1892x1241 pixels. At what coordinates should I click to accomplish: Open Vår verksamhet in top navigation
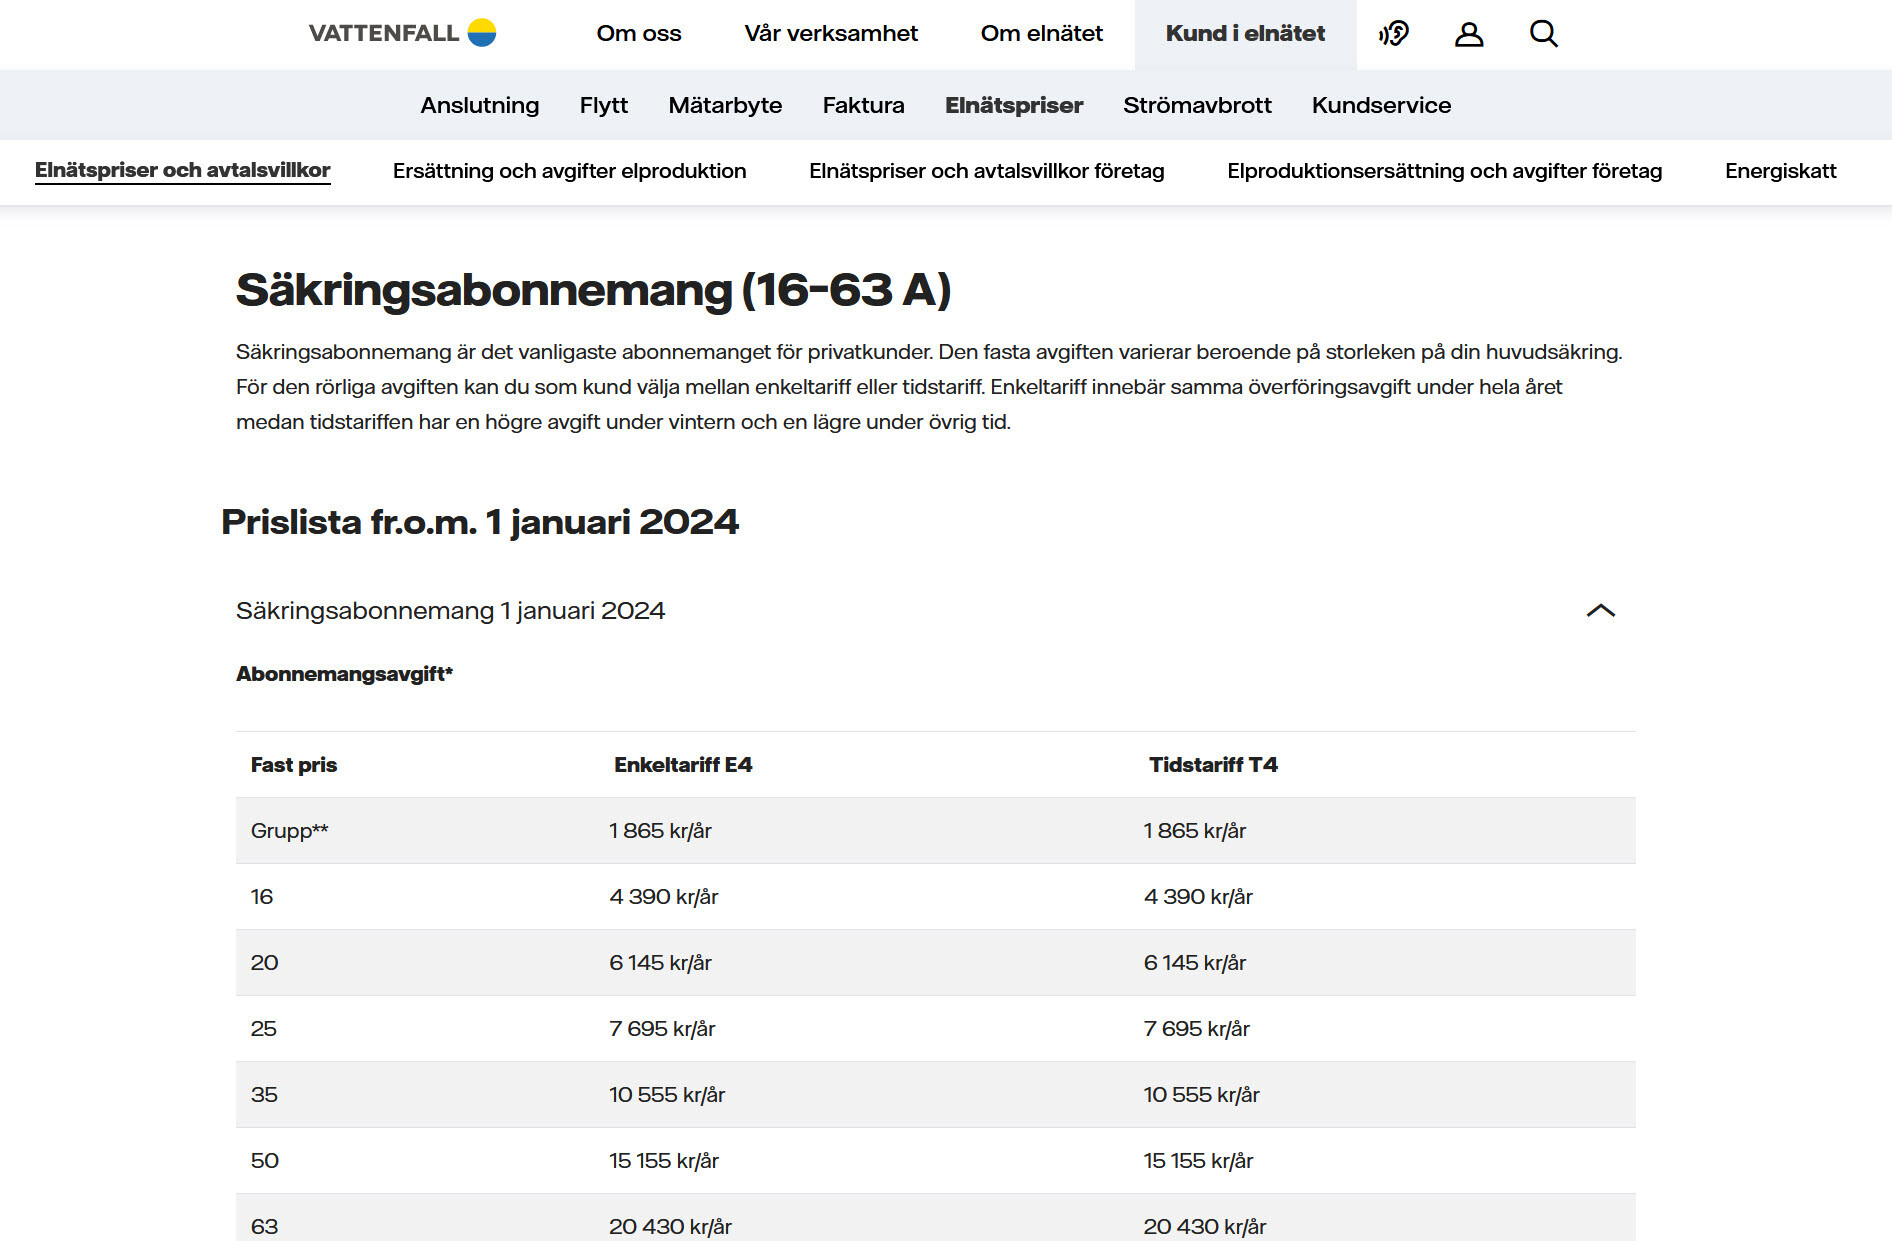coord(830,34)
